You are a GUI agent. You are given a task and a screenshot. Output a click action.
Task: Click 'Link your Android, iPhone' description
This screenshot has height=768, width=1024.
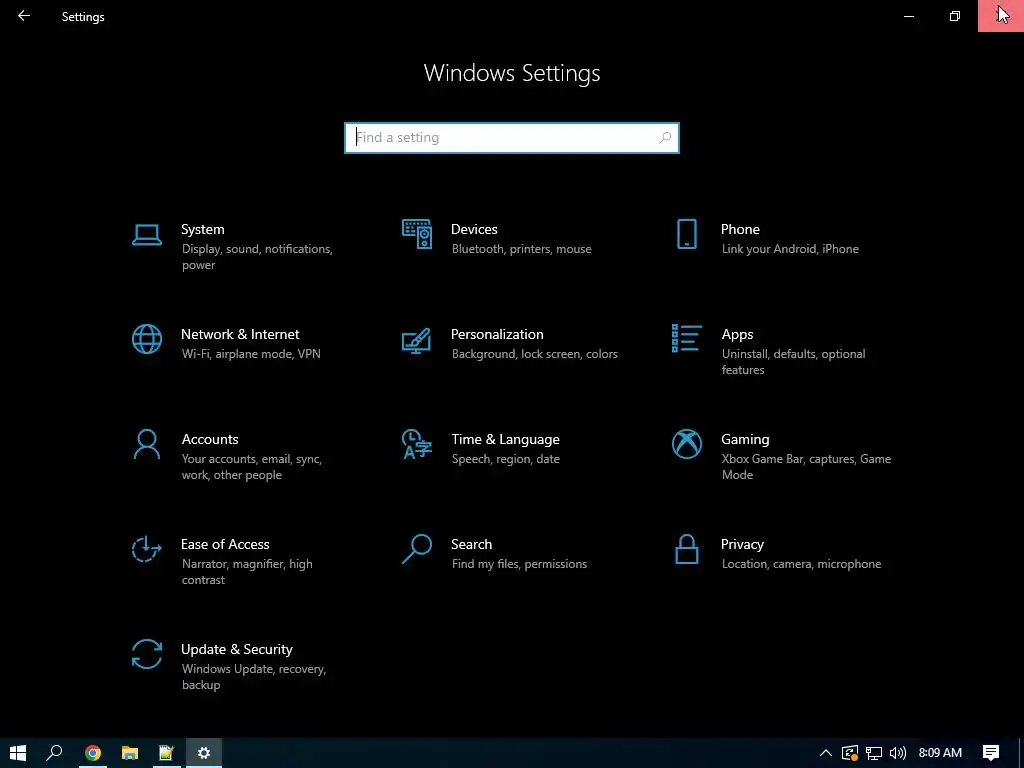(x=790, y=249)
